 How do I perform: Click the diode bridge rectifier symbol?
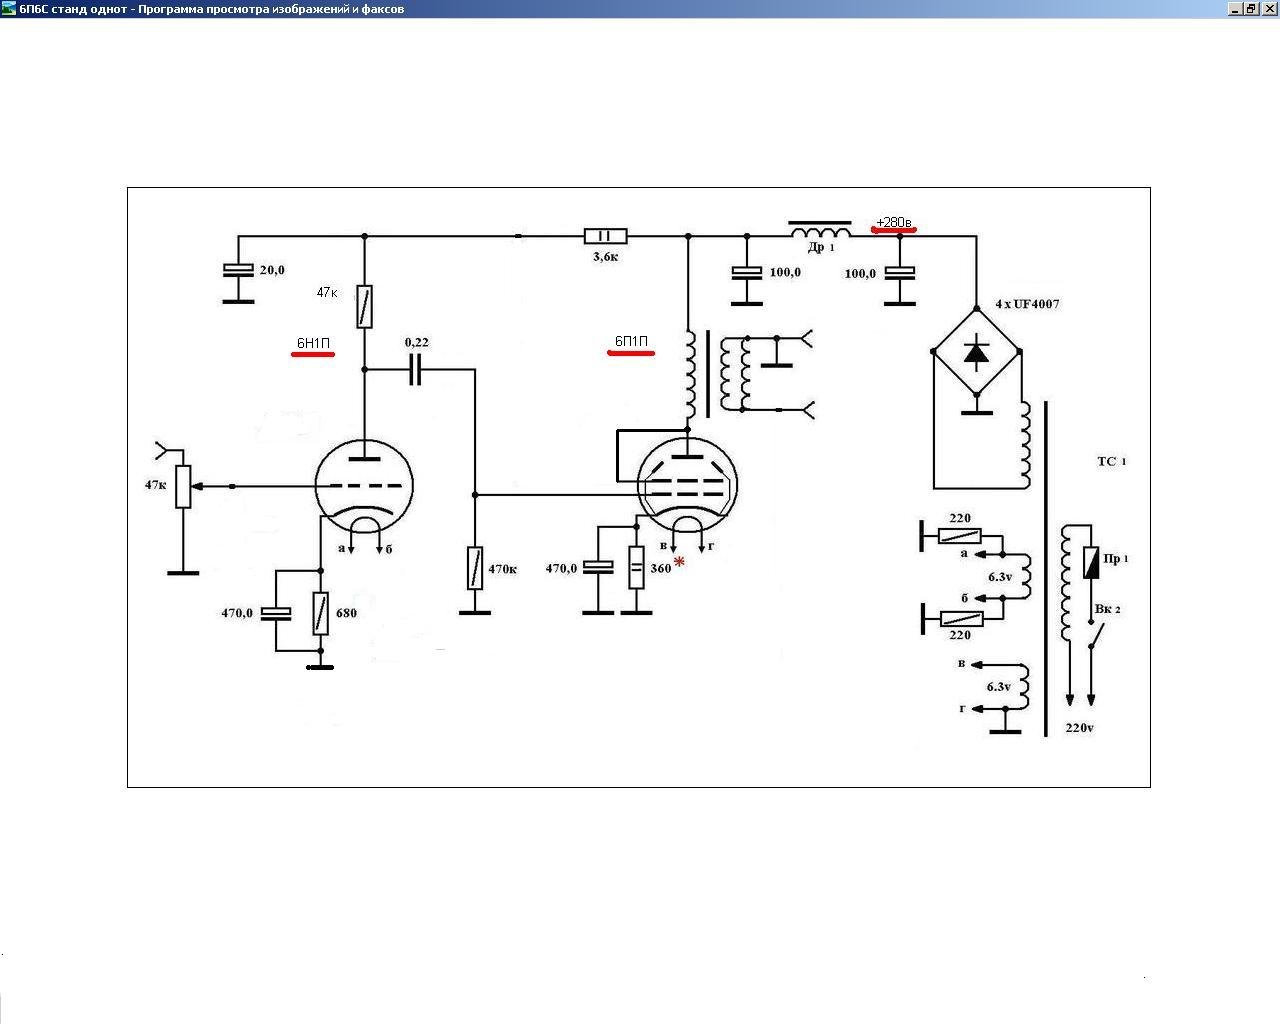[977, 351]
